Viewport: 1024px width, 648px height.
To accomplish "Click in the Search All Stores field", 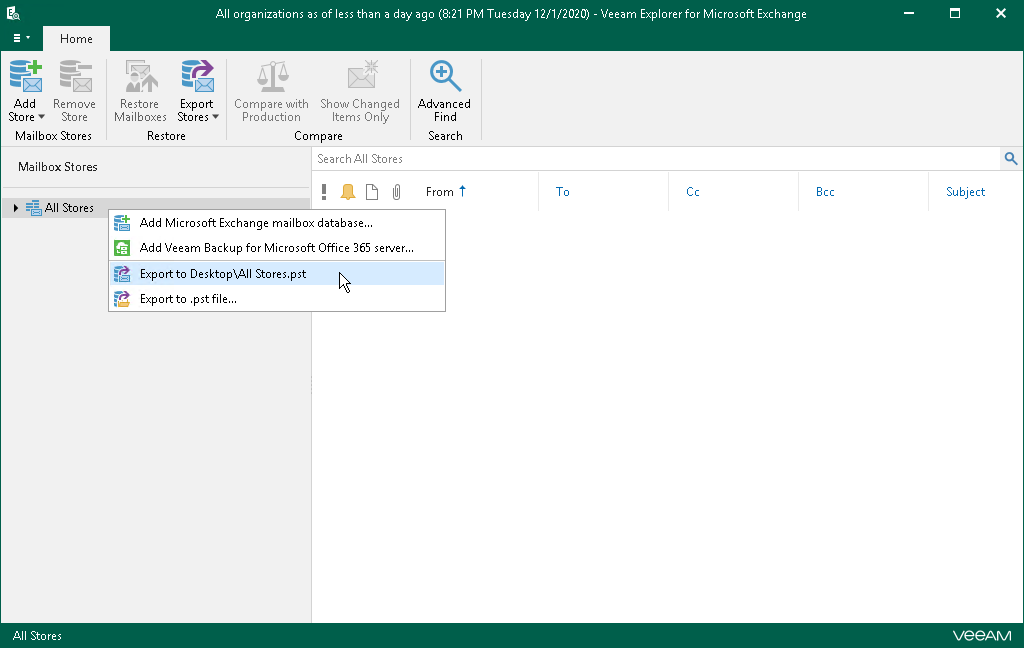I will click(x=656, y=159).
